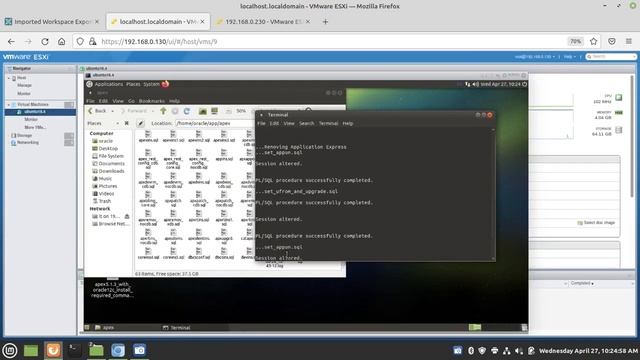The width and height of the screenshot is (640, 360).
Task: Click guest power icon in top panel
Action: (x=524, y=84)
